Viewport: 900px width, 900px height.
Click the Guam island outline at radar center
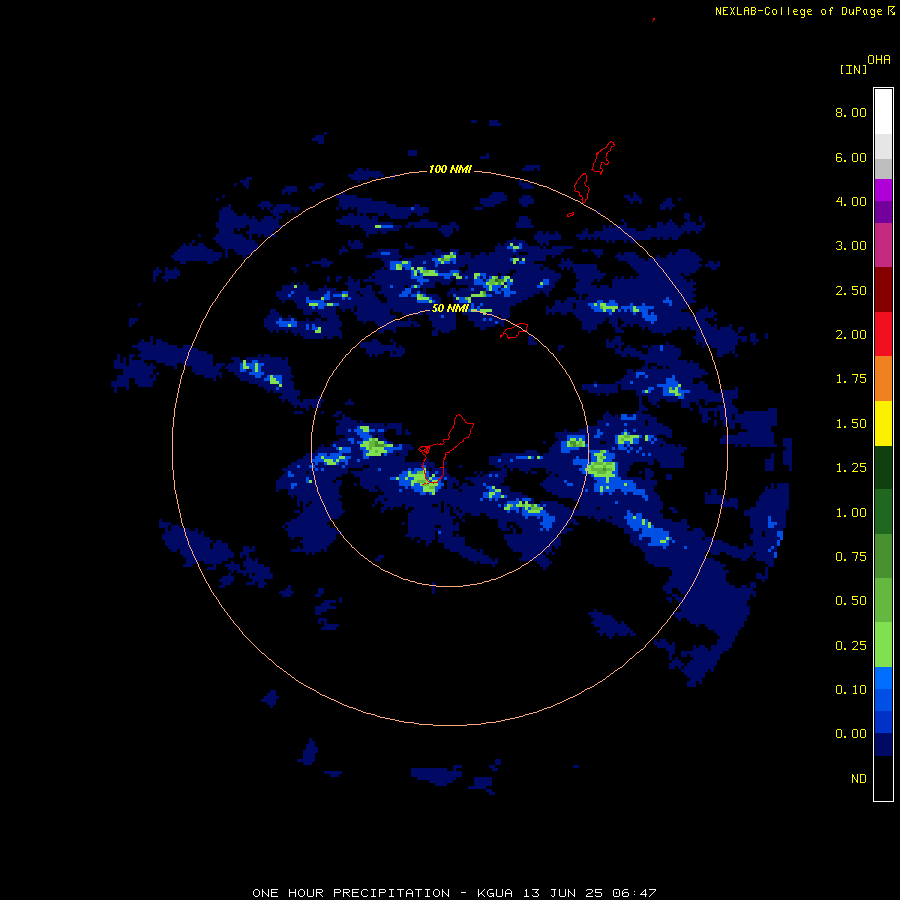(x=445, y=450)
